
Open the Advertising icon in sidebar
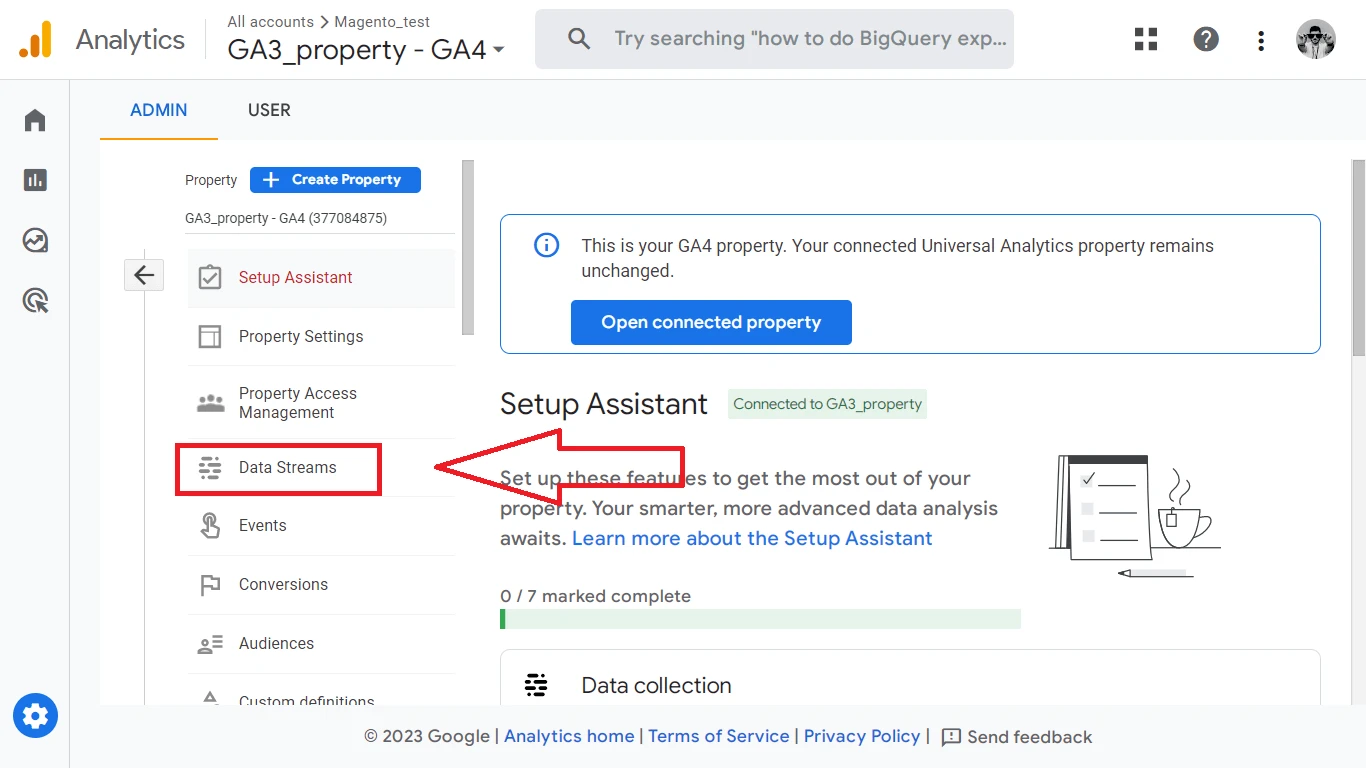click(x=35, y=301)
